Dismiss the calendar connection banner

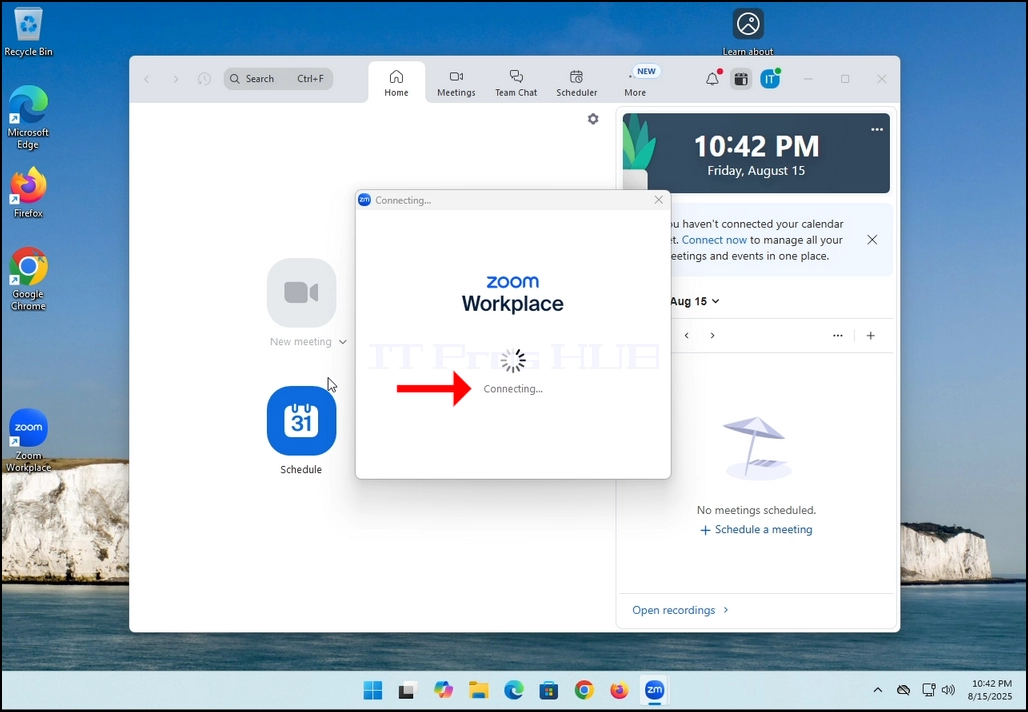pos(872,239)
